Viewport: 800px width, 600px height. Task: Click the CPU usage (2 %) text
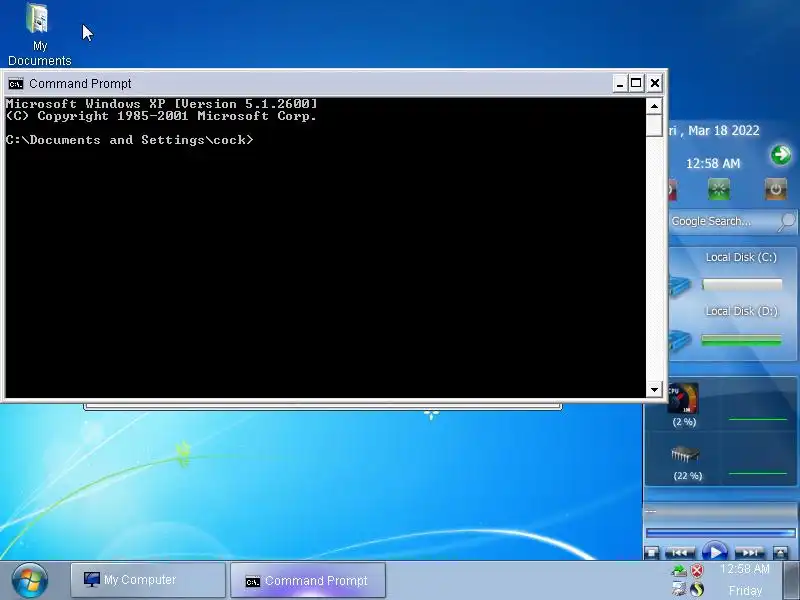tap(684, 422)
